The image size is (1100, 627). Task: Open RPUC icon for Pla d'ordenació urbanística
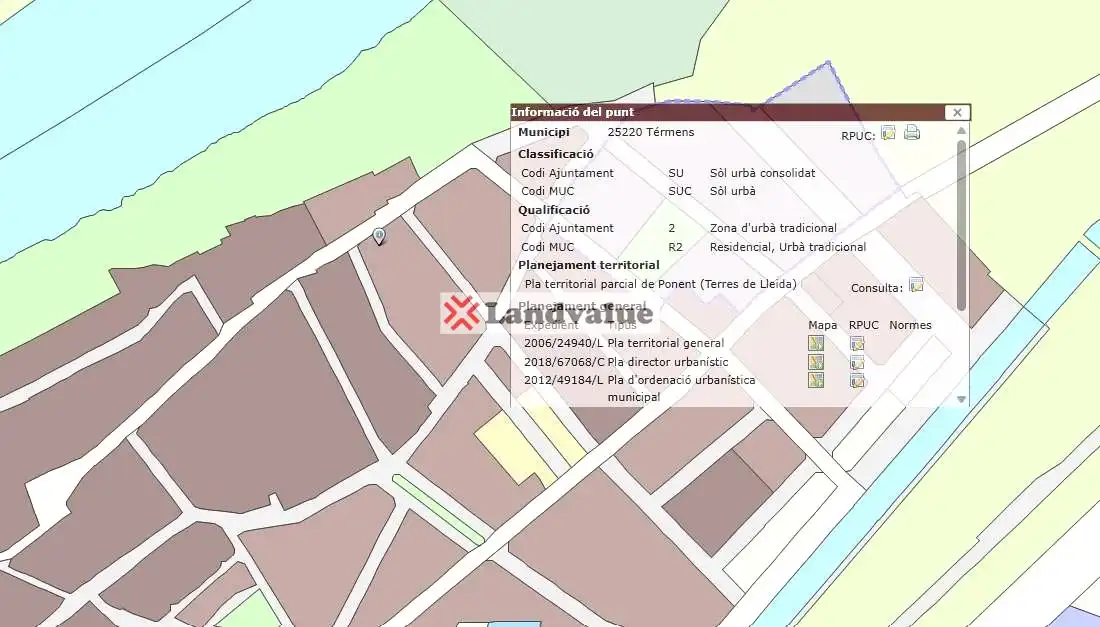(x=857, y=382)
